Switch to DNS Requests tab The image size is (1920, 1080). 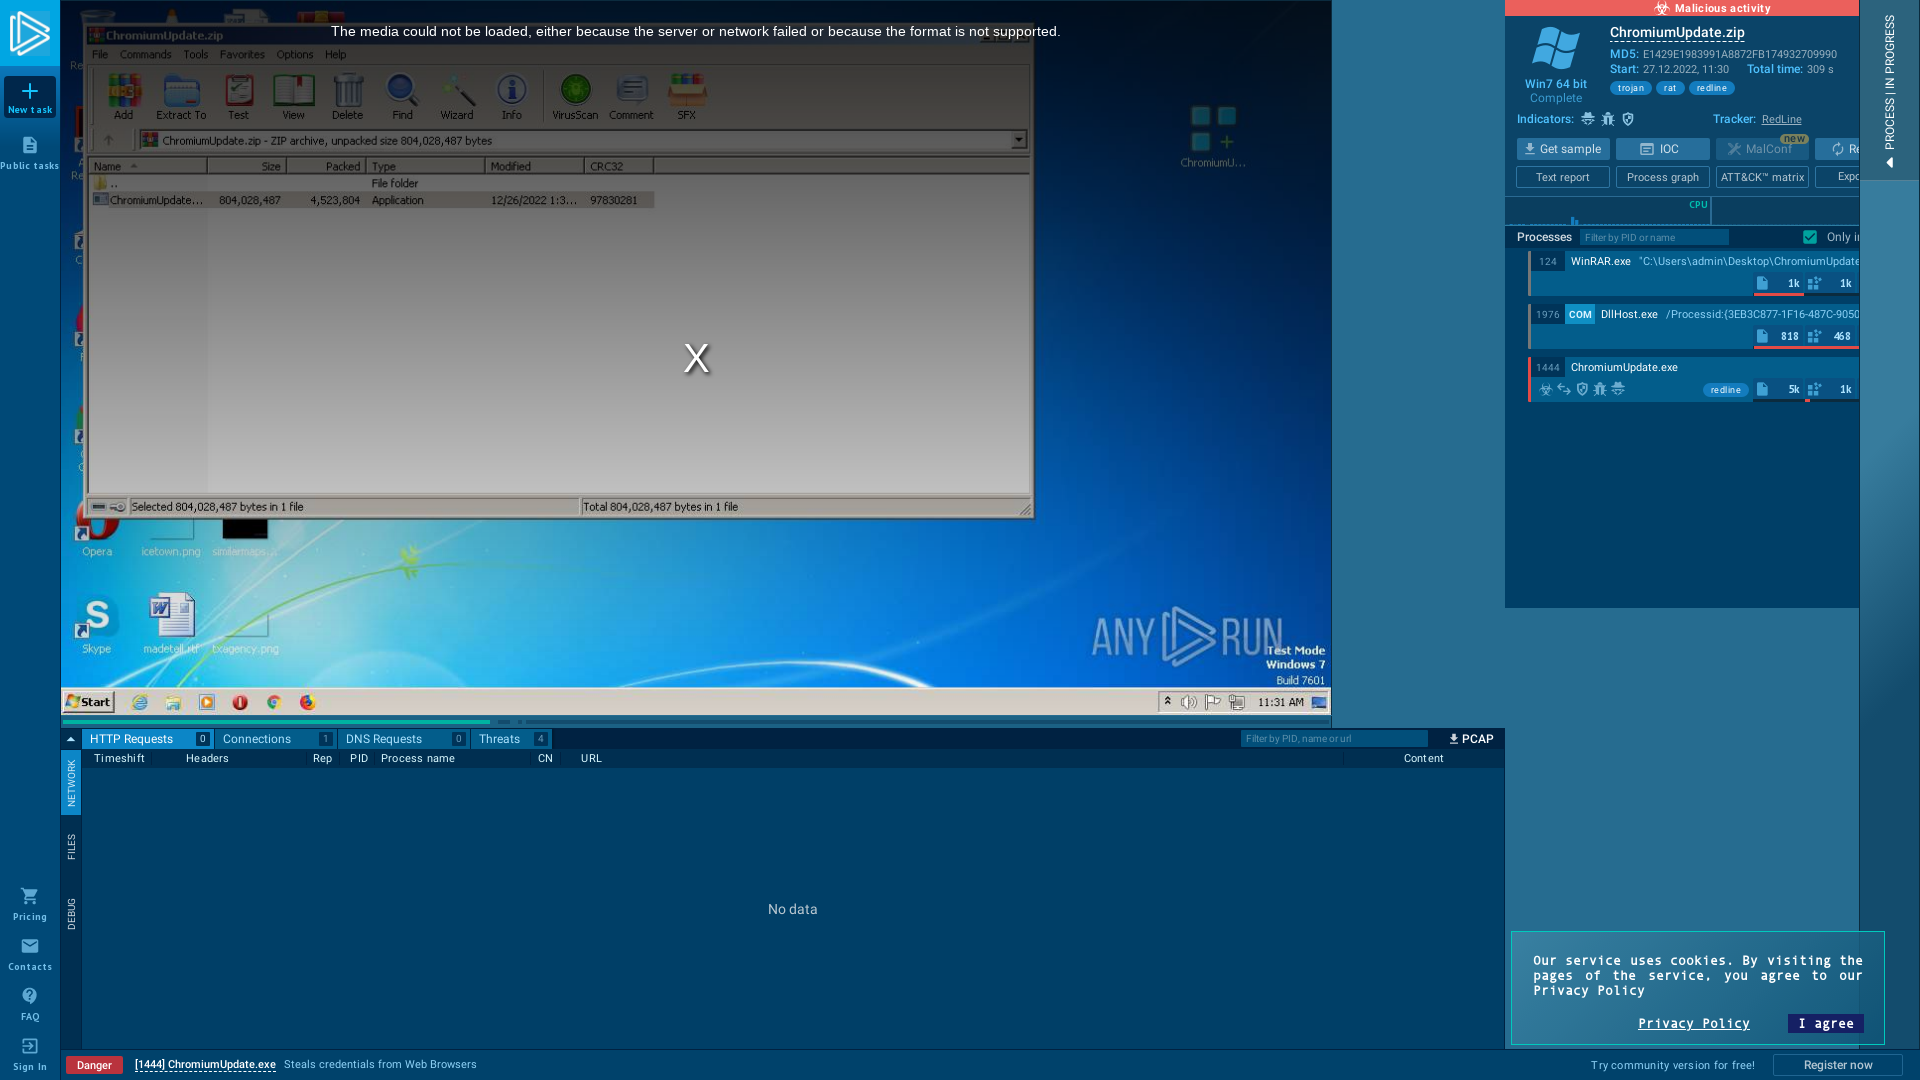[404, 739]
